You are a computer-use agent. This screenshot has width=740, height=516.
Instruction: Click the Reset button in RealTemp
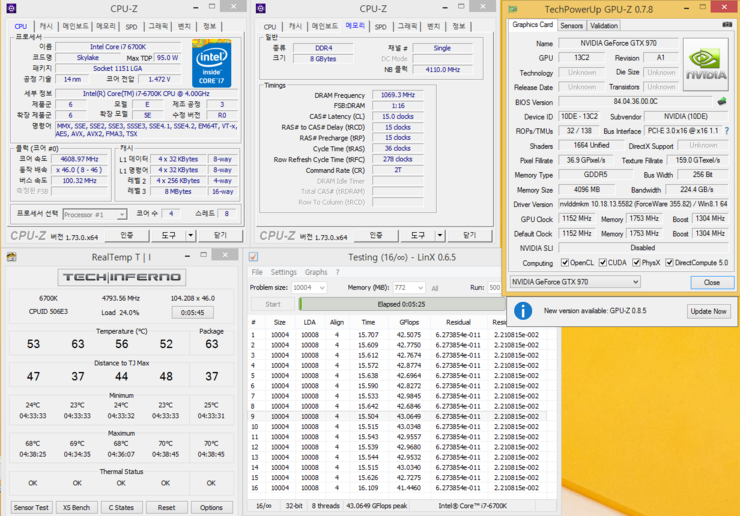click(x=166, y=508)
